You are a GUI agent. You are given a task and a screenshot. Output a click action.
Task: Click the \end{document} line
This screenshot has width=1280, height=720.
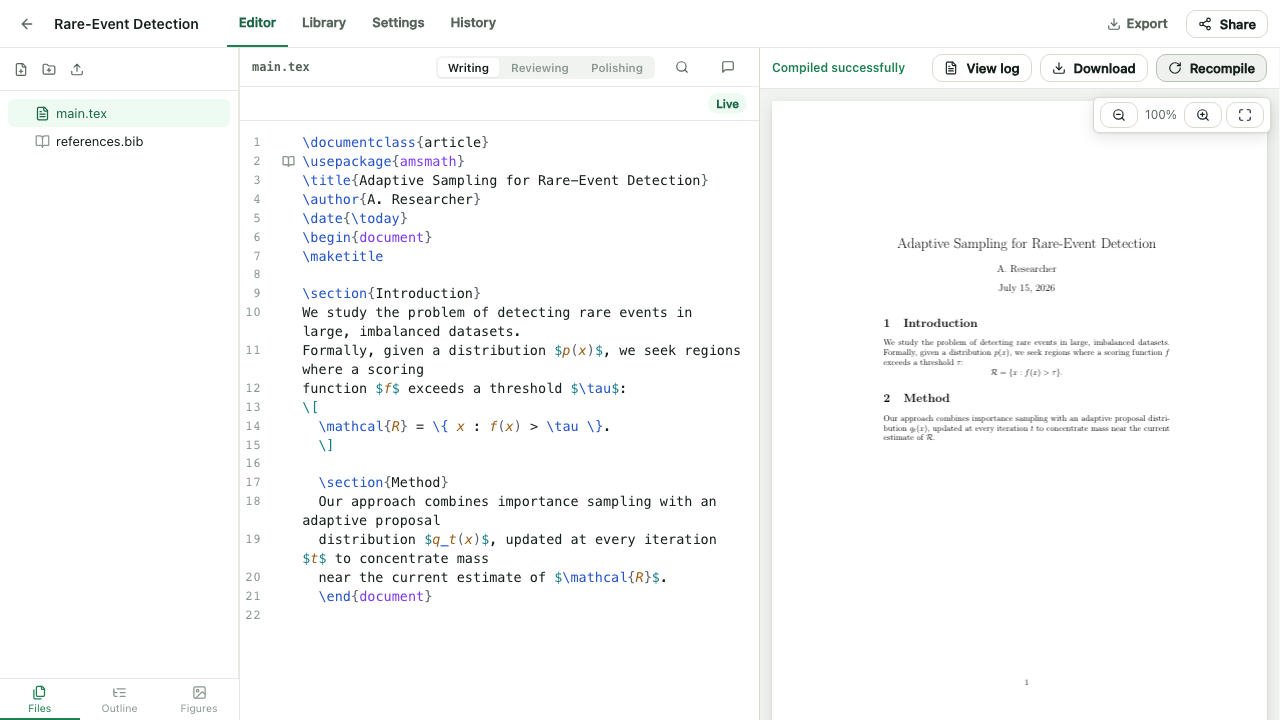tap(375, 596)
